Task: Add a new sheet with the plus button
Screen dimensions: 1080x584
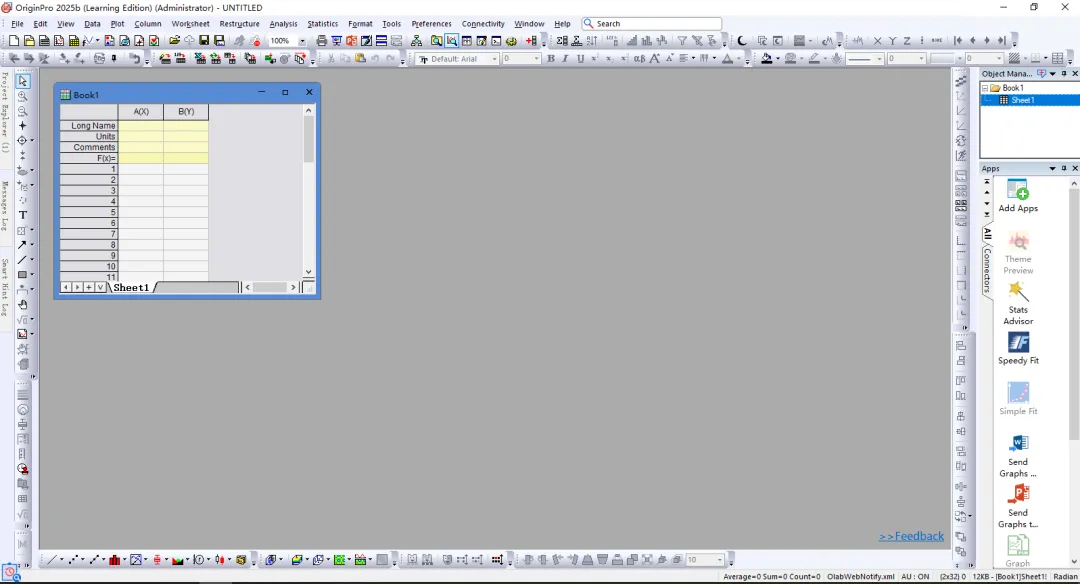Action: point(89,287)
